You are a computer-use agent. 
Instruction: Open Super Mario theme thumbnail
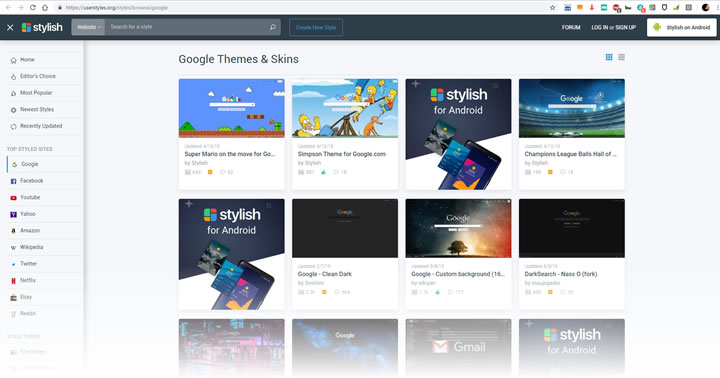point(231,108)
